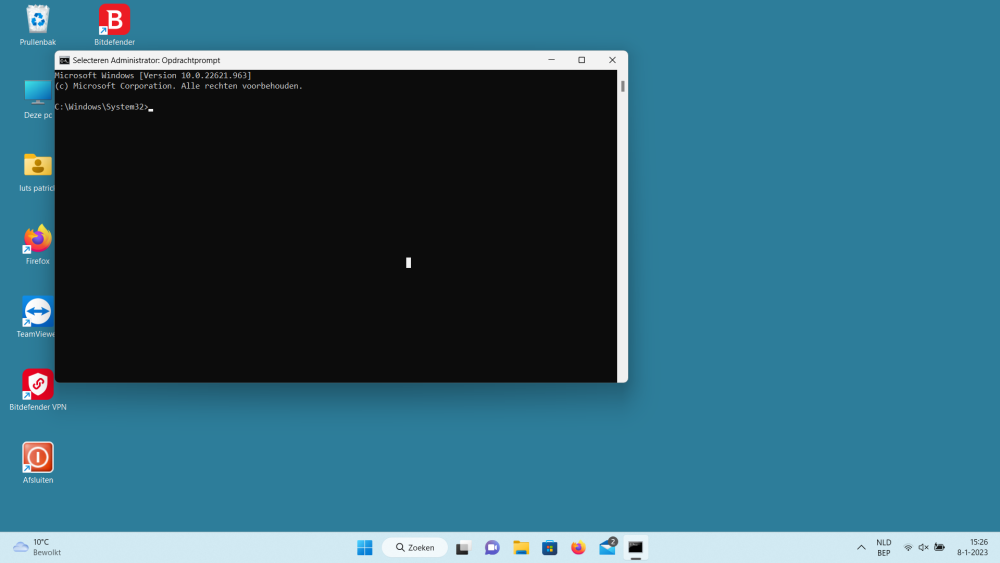Open the Mail app with notification badge
Viewport: 1000px width, 563px height.
[607, 547]
